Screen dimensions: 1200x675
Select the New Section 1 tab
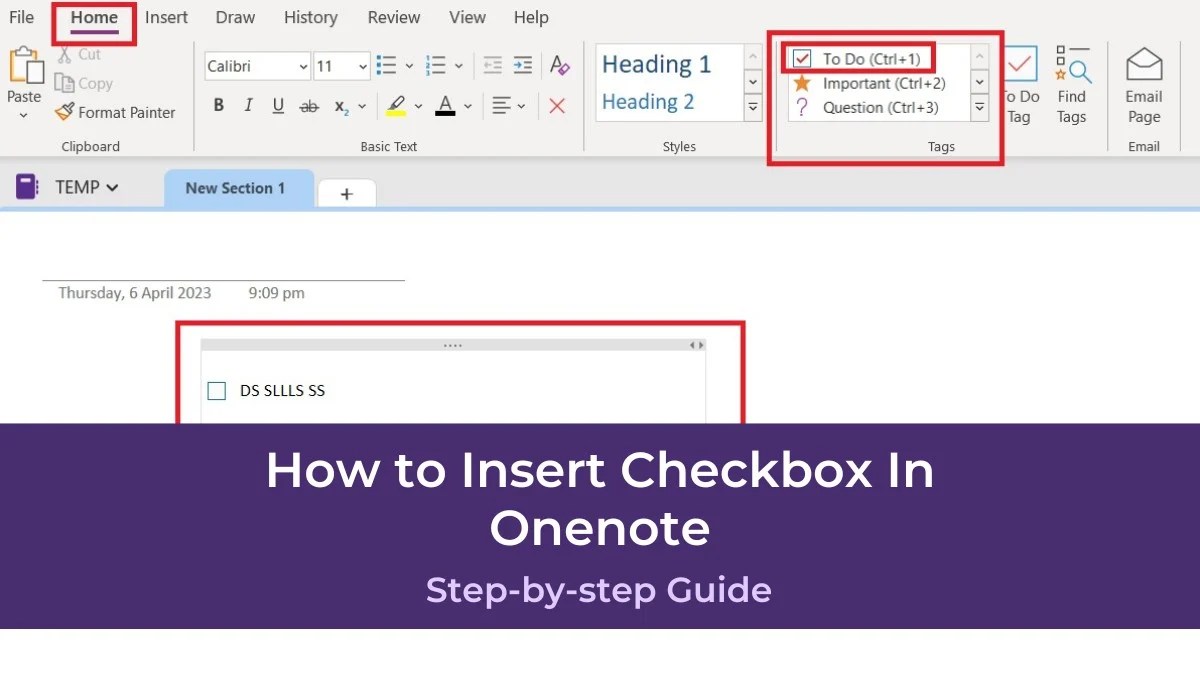click(238, 188)
